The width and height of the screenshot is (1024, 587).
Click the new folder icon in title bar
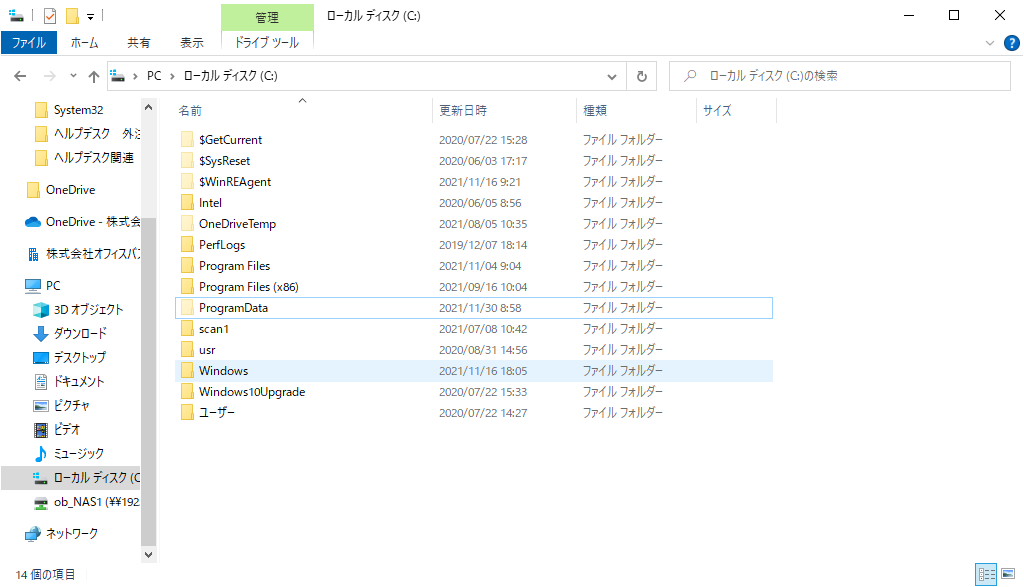click(x=72, y=16)
